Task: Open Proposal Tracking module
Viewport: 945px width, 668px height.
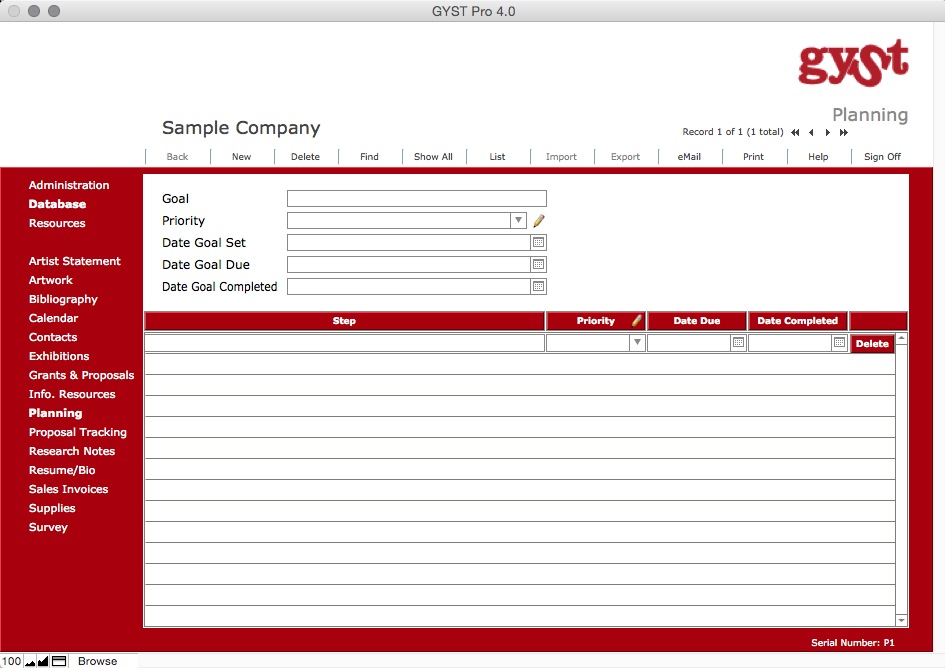Action: point(78,432)
